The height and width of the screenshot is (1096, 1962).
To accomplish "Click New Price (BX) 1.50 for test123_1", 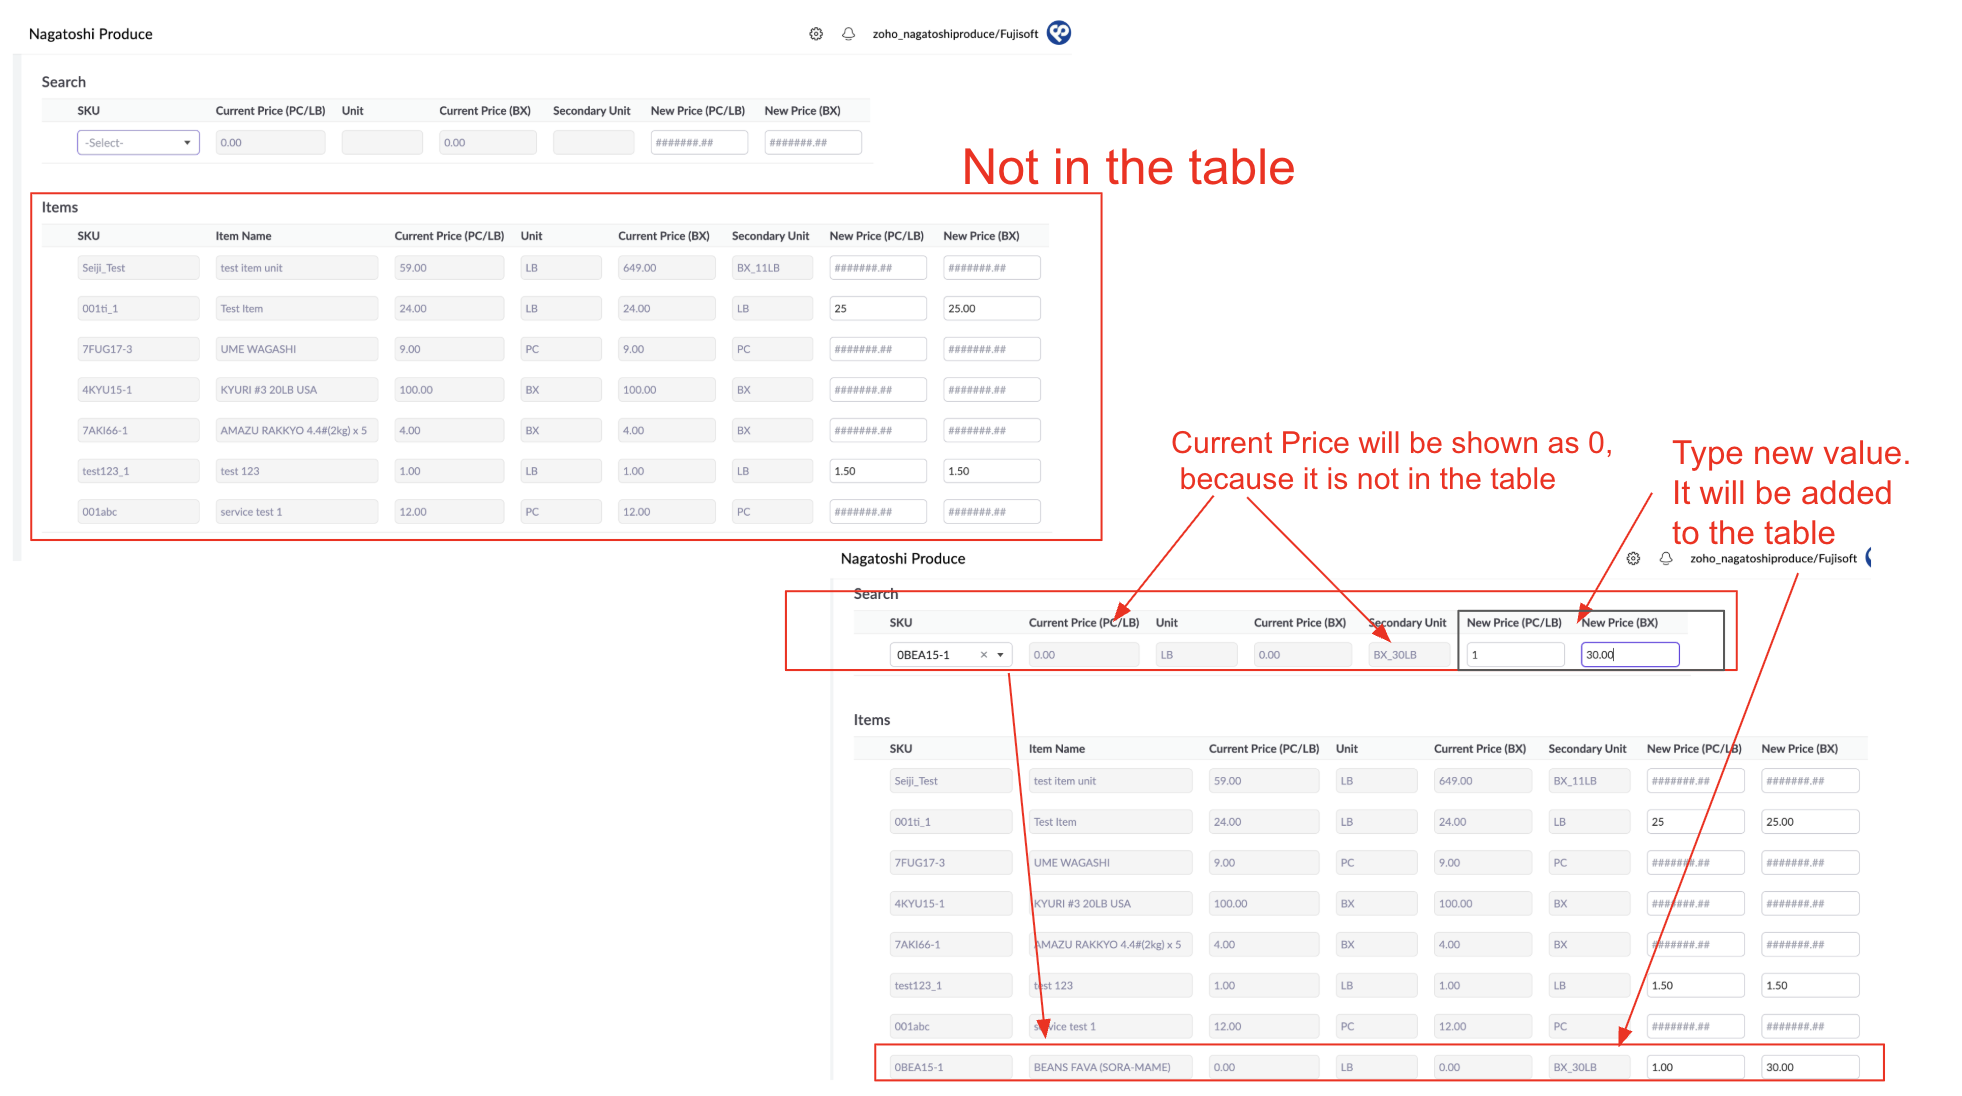I will tap(990, 471).
